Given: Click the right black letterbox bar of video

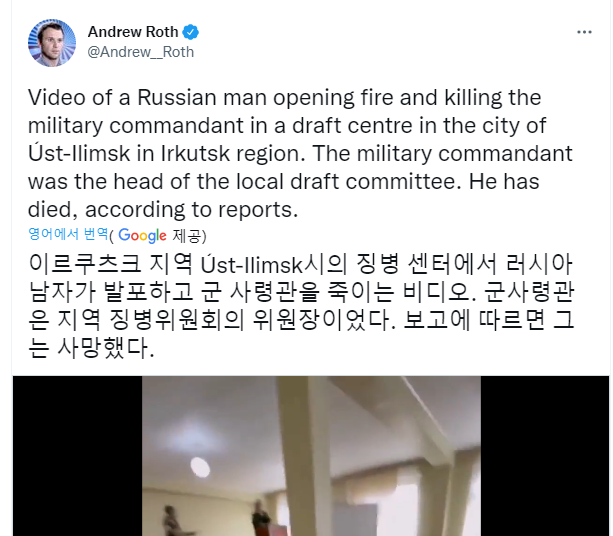Looking at the screenshot, I should (545, 456).
